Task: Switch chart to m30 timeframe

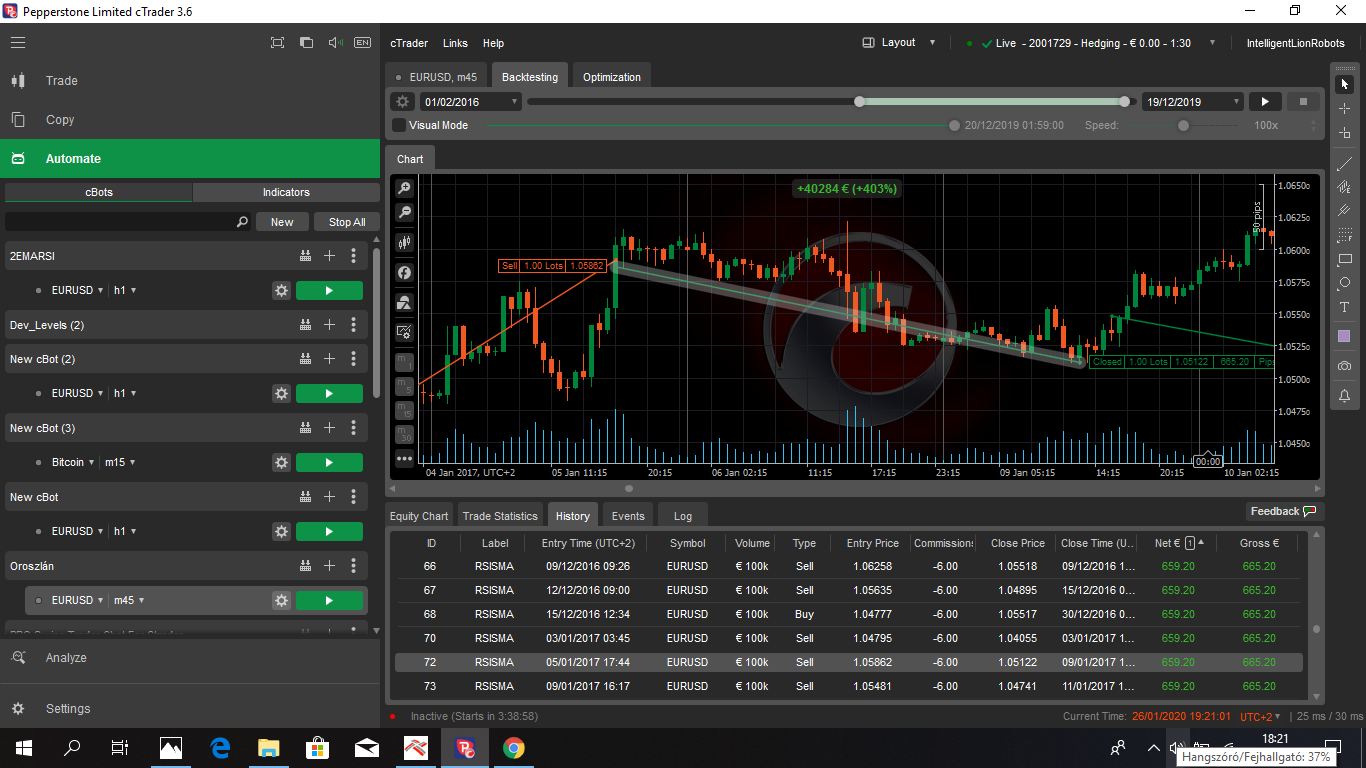Action: tap(403, 435)
